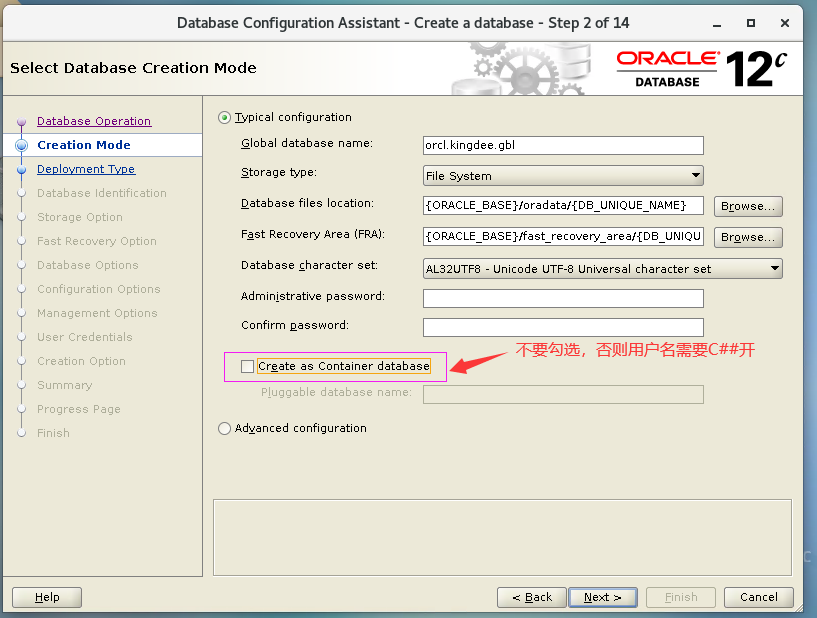Close the Database Configuration Assistant window
Image resolution: width=817 pixels, height=618 pixels.
coord(785,23)
